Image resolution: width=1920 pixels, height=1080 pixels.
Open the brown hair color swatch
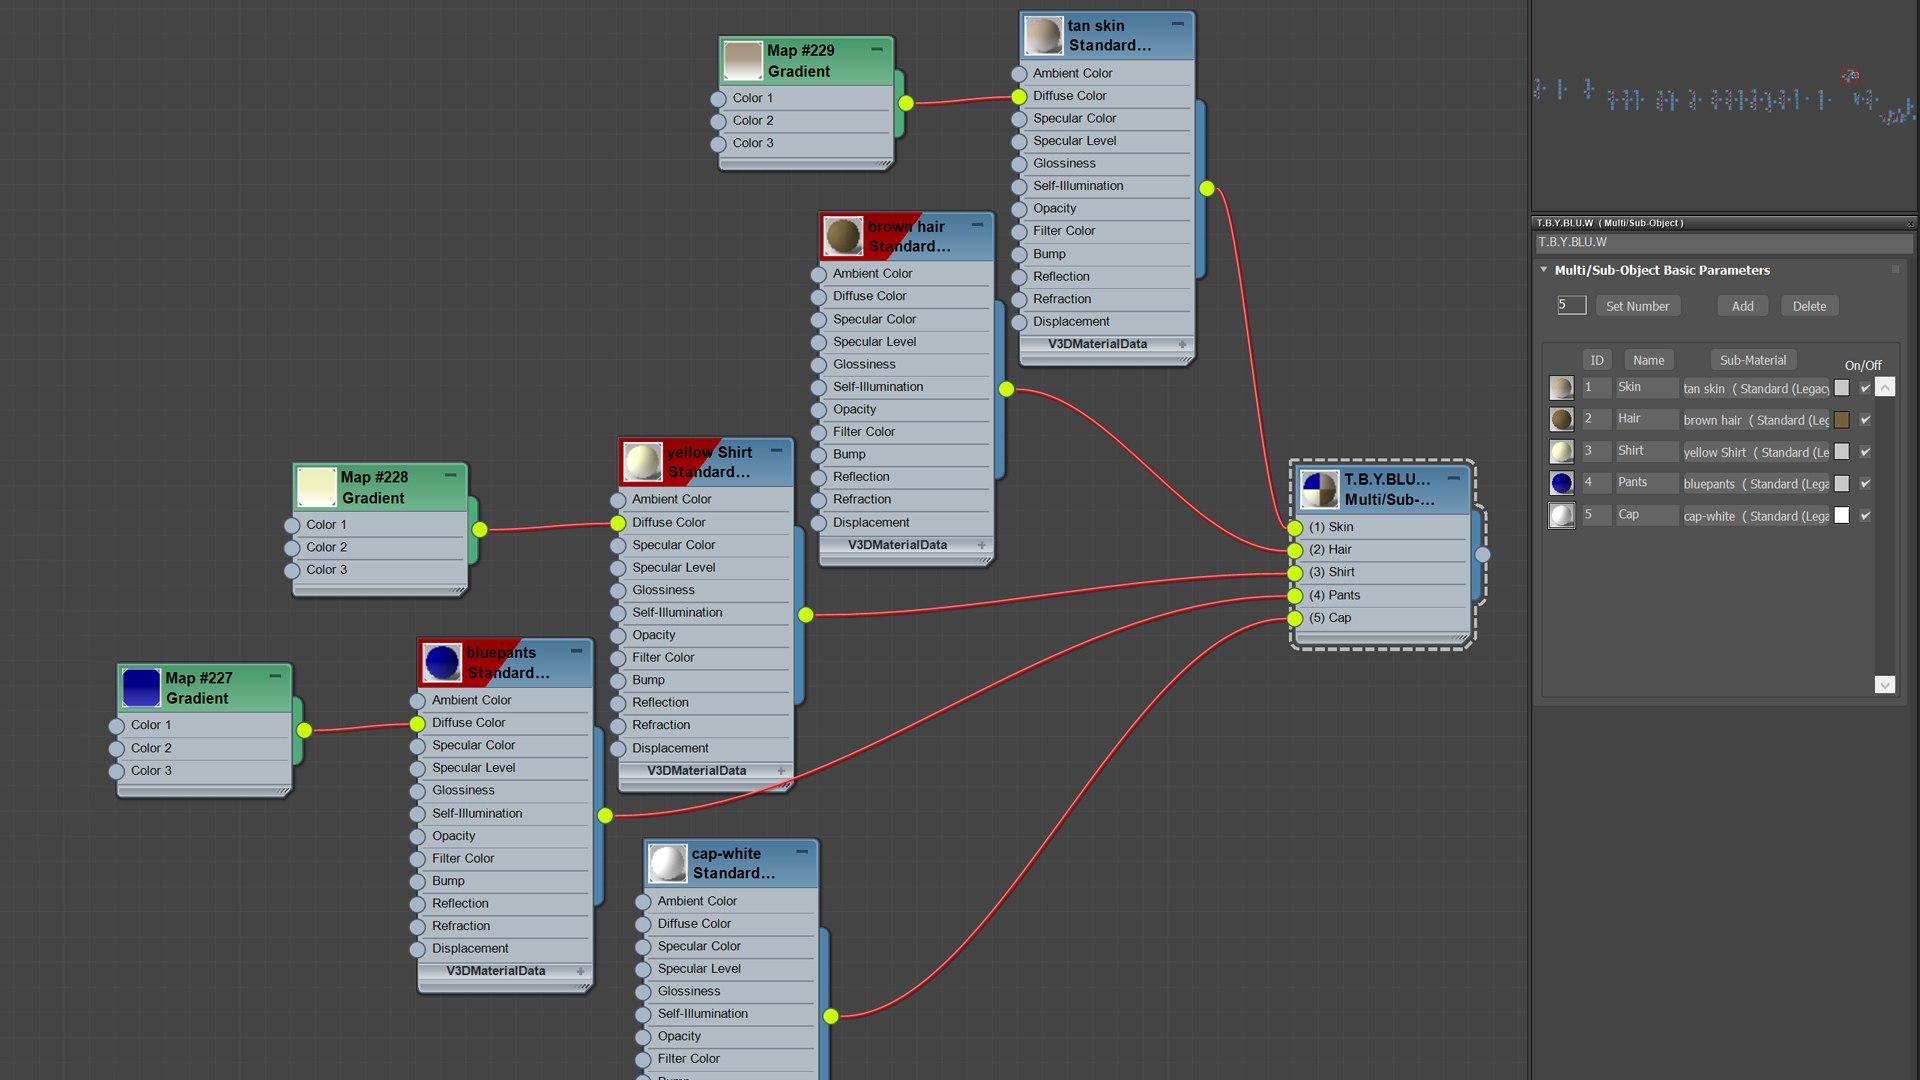1842,420
